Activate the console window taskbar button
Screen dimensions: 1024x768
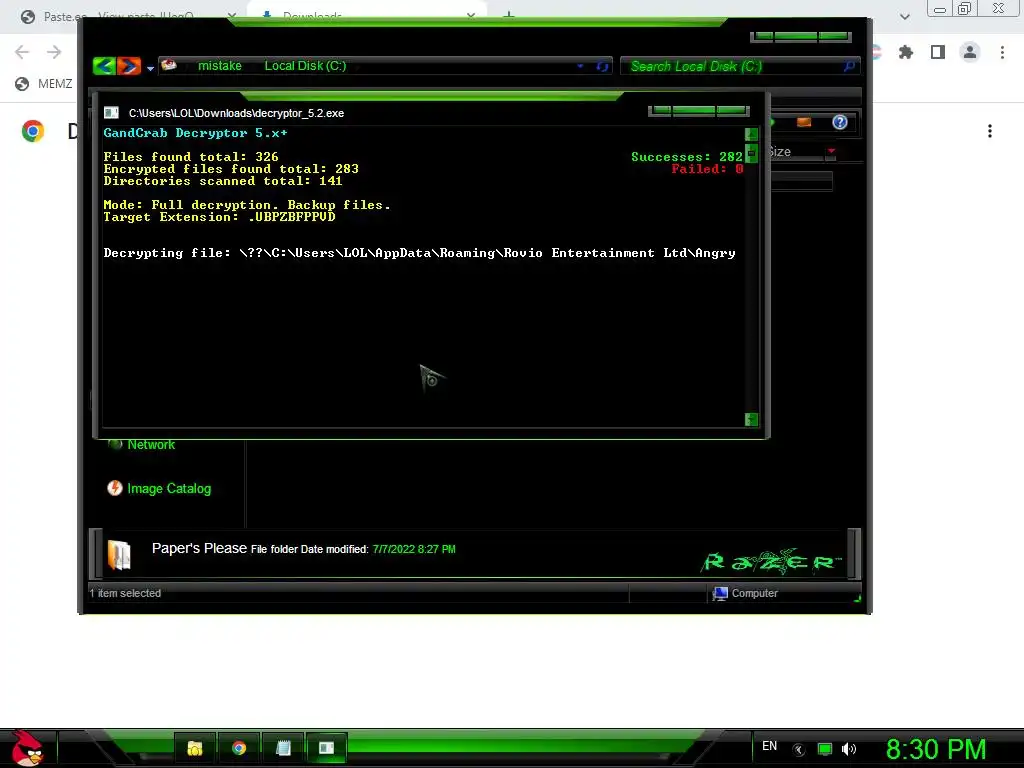[327, 748]
